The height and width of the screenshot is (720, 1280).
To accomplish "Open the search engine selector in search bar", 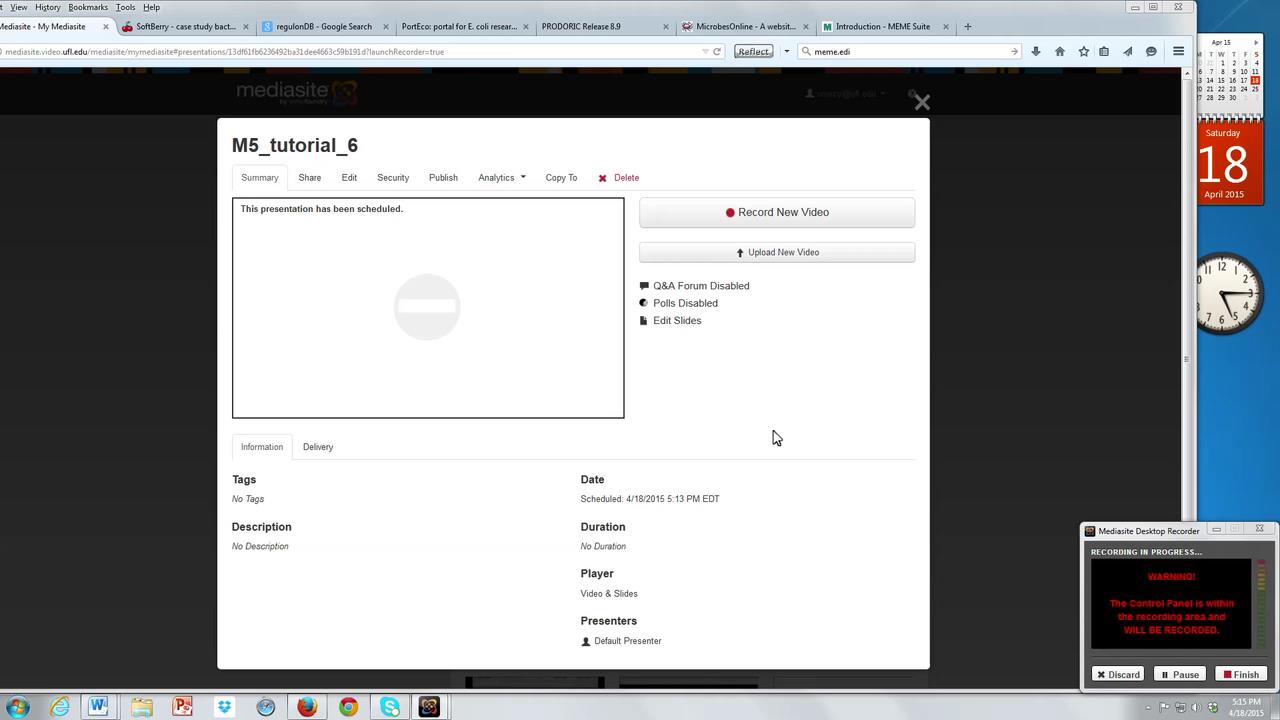I will (807, 51).
